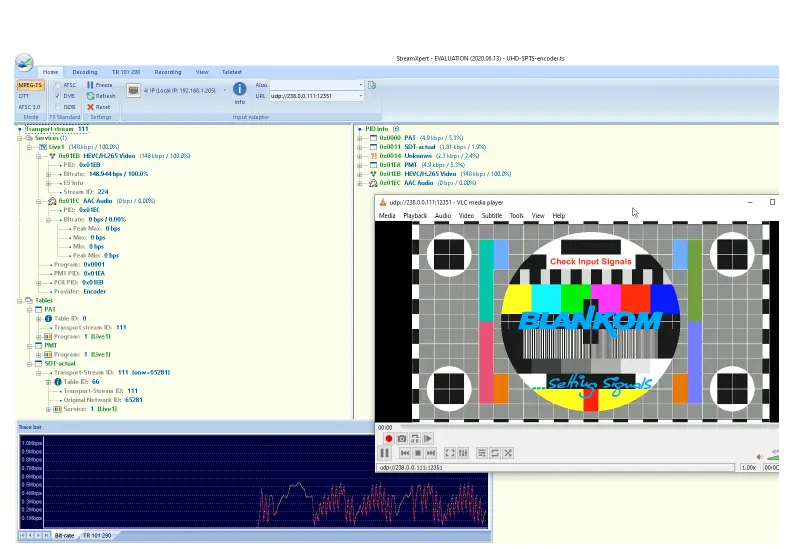804x549 pixels.
Task: Open the TR 101 290 ribbon tab
Action: [126, 72]
